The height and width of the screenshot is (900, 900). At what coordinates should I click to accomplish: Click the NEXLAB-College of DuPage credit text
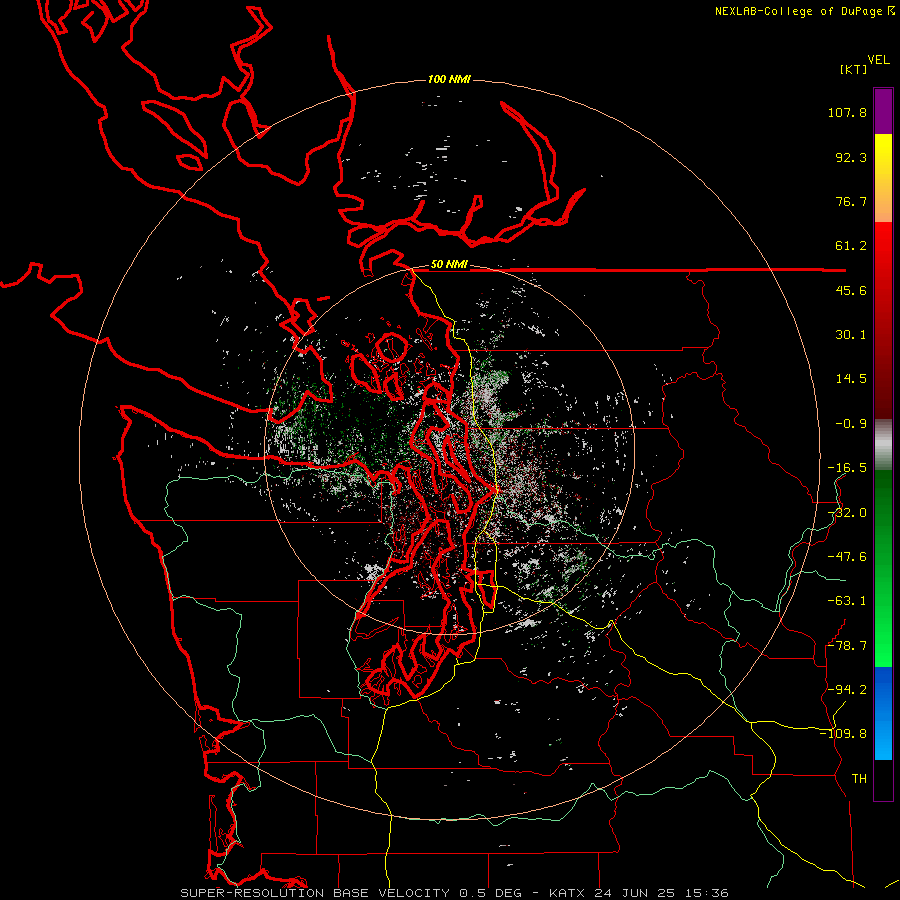(804, 11)
